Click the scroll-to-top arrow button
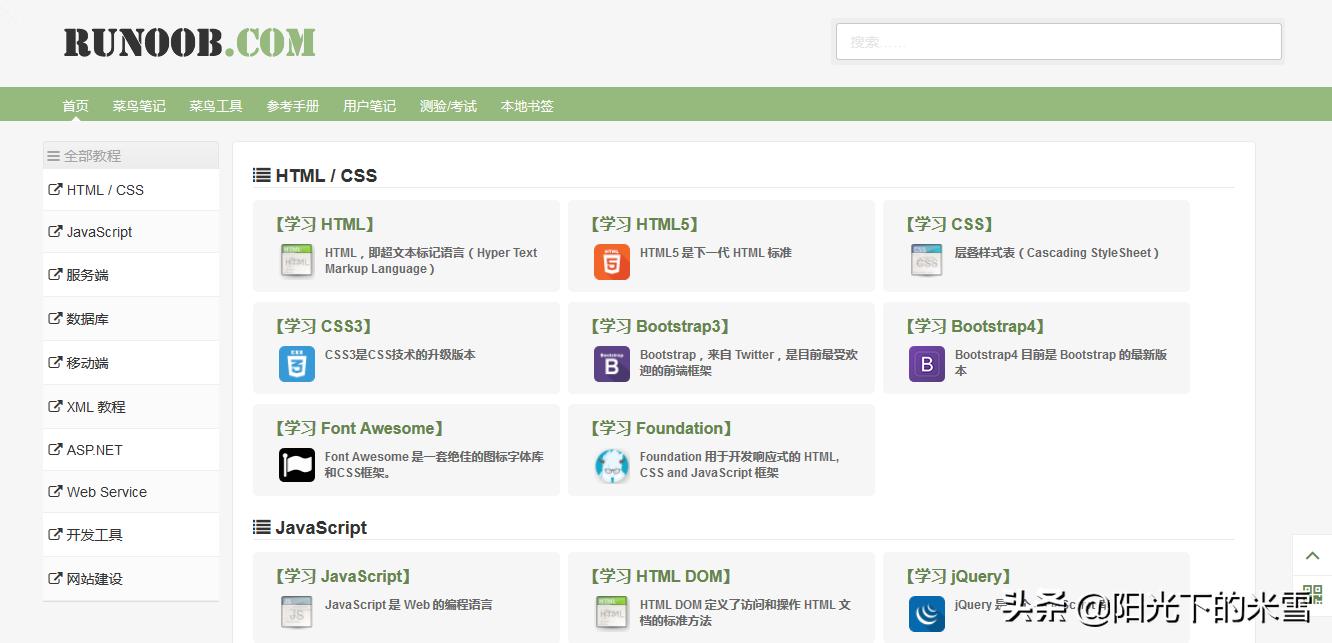1332x643 pixels. tap(1312, 555)
